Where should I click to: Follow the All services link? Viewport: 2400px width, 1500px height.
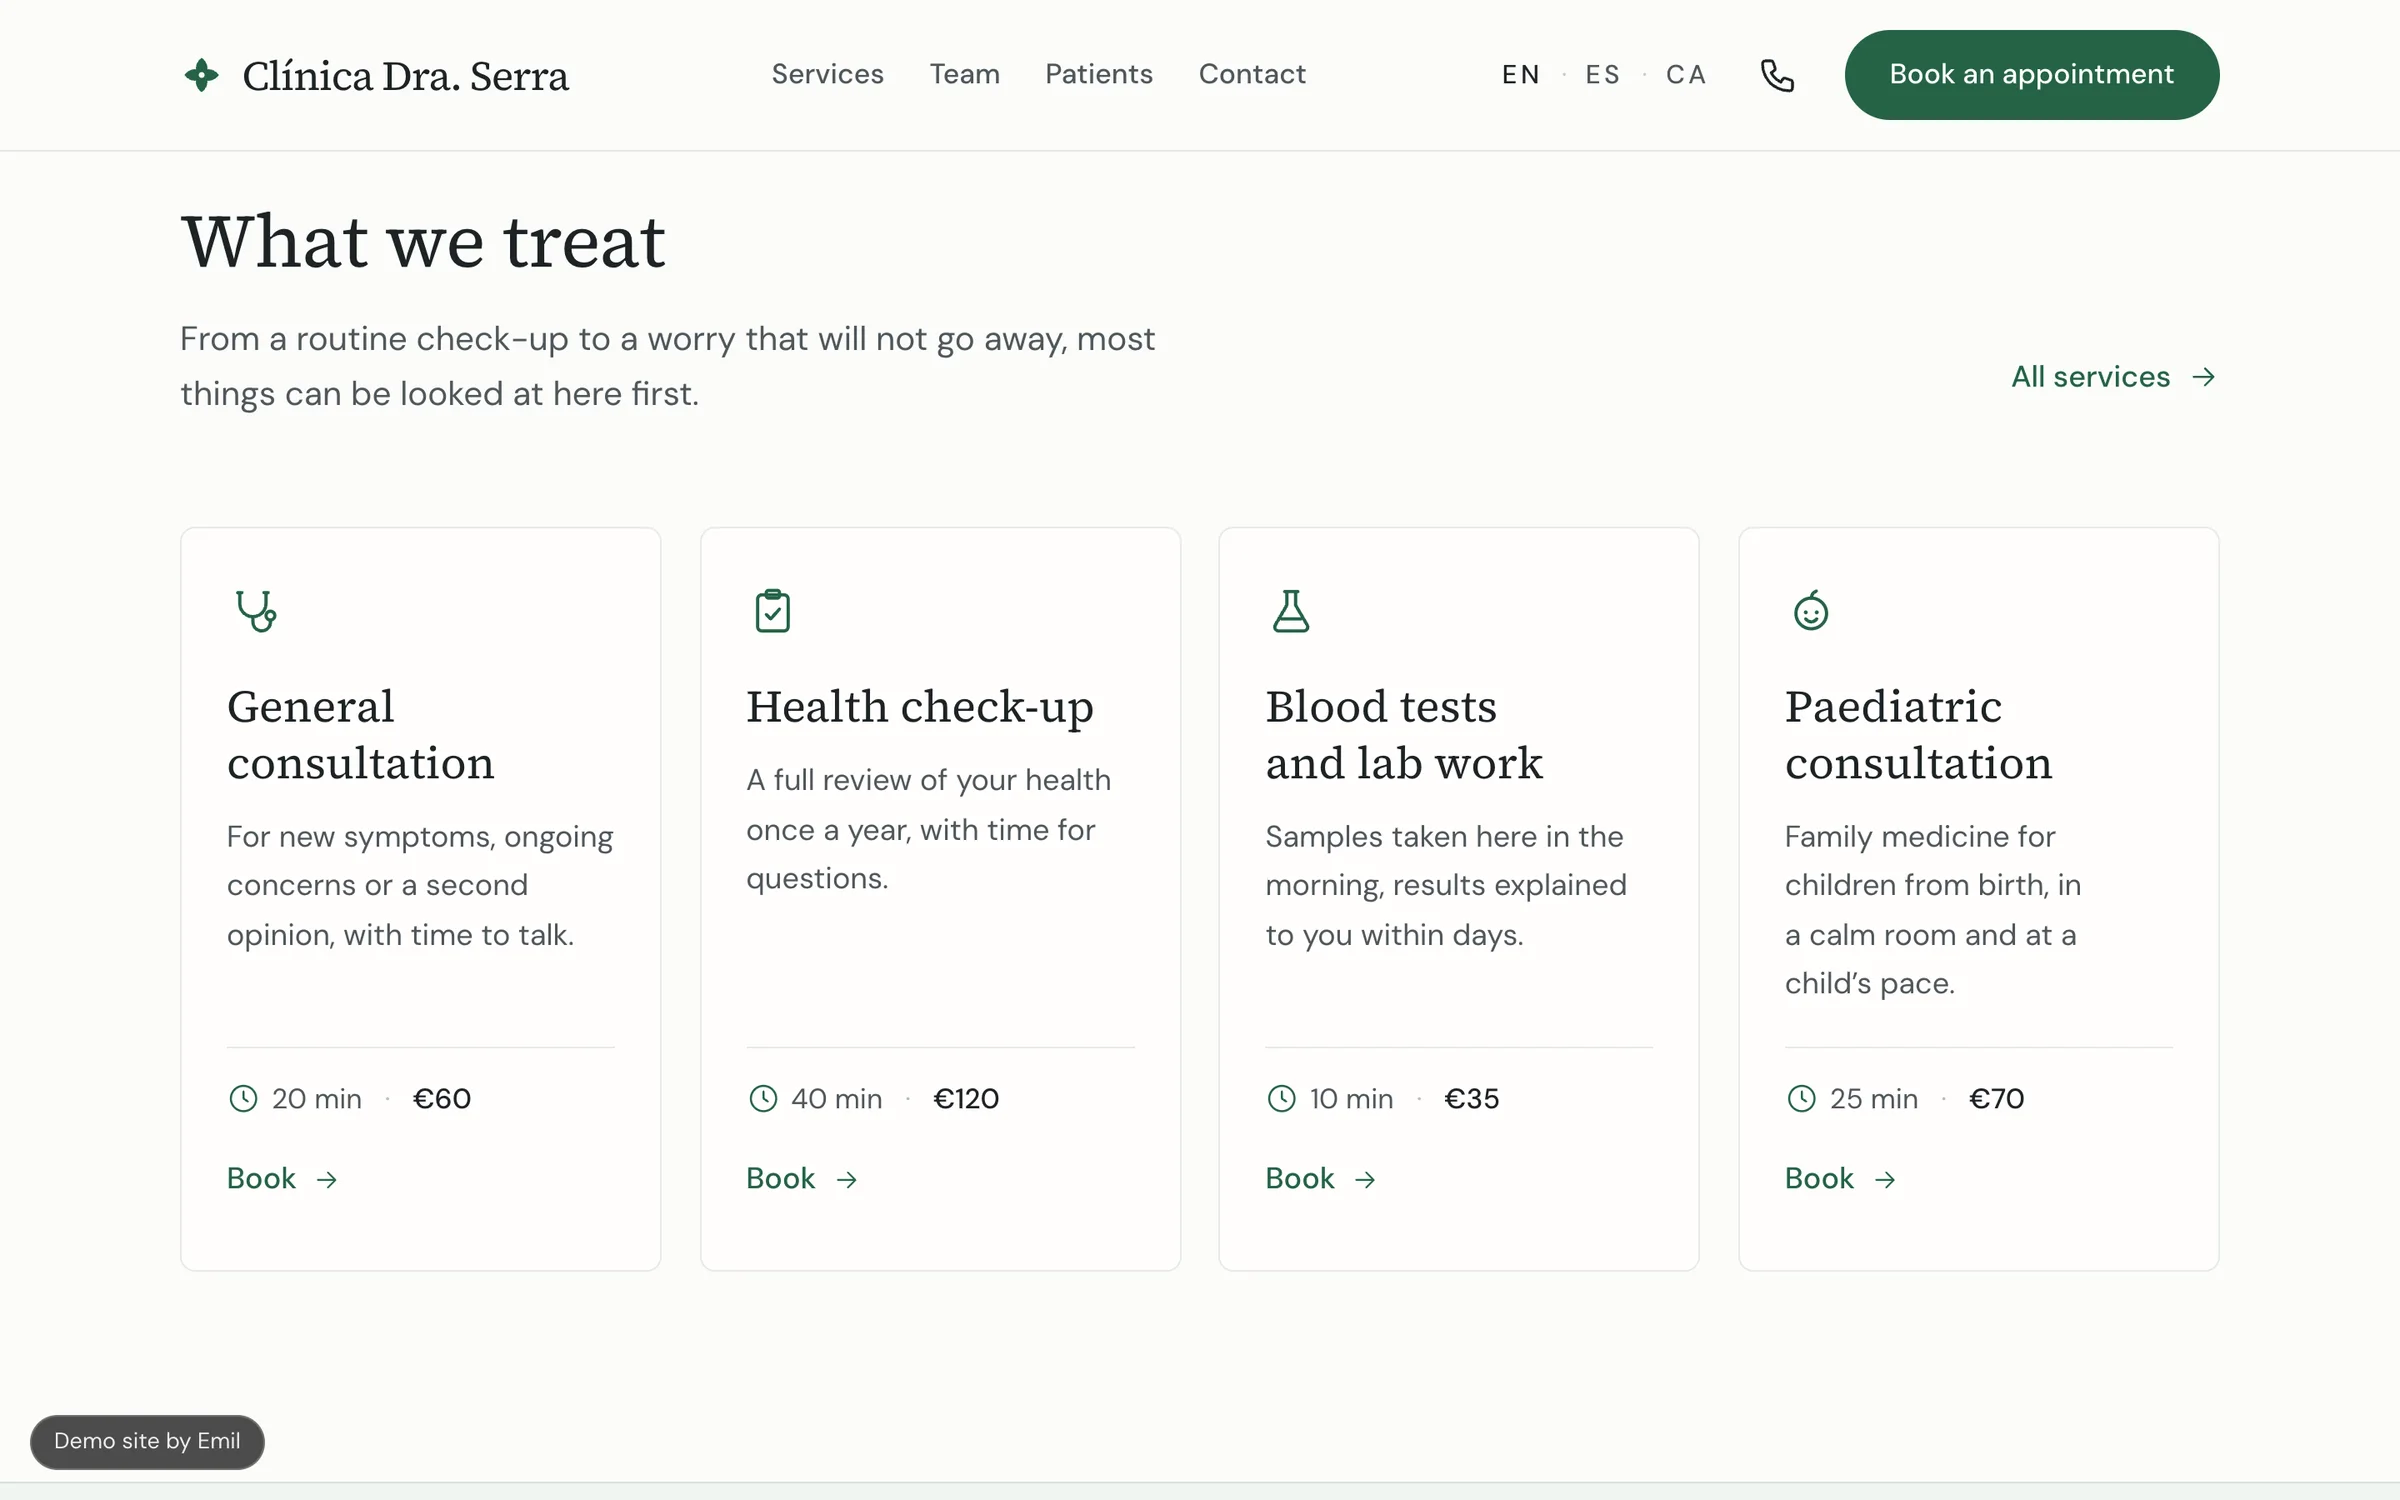tap(2114, 377)
